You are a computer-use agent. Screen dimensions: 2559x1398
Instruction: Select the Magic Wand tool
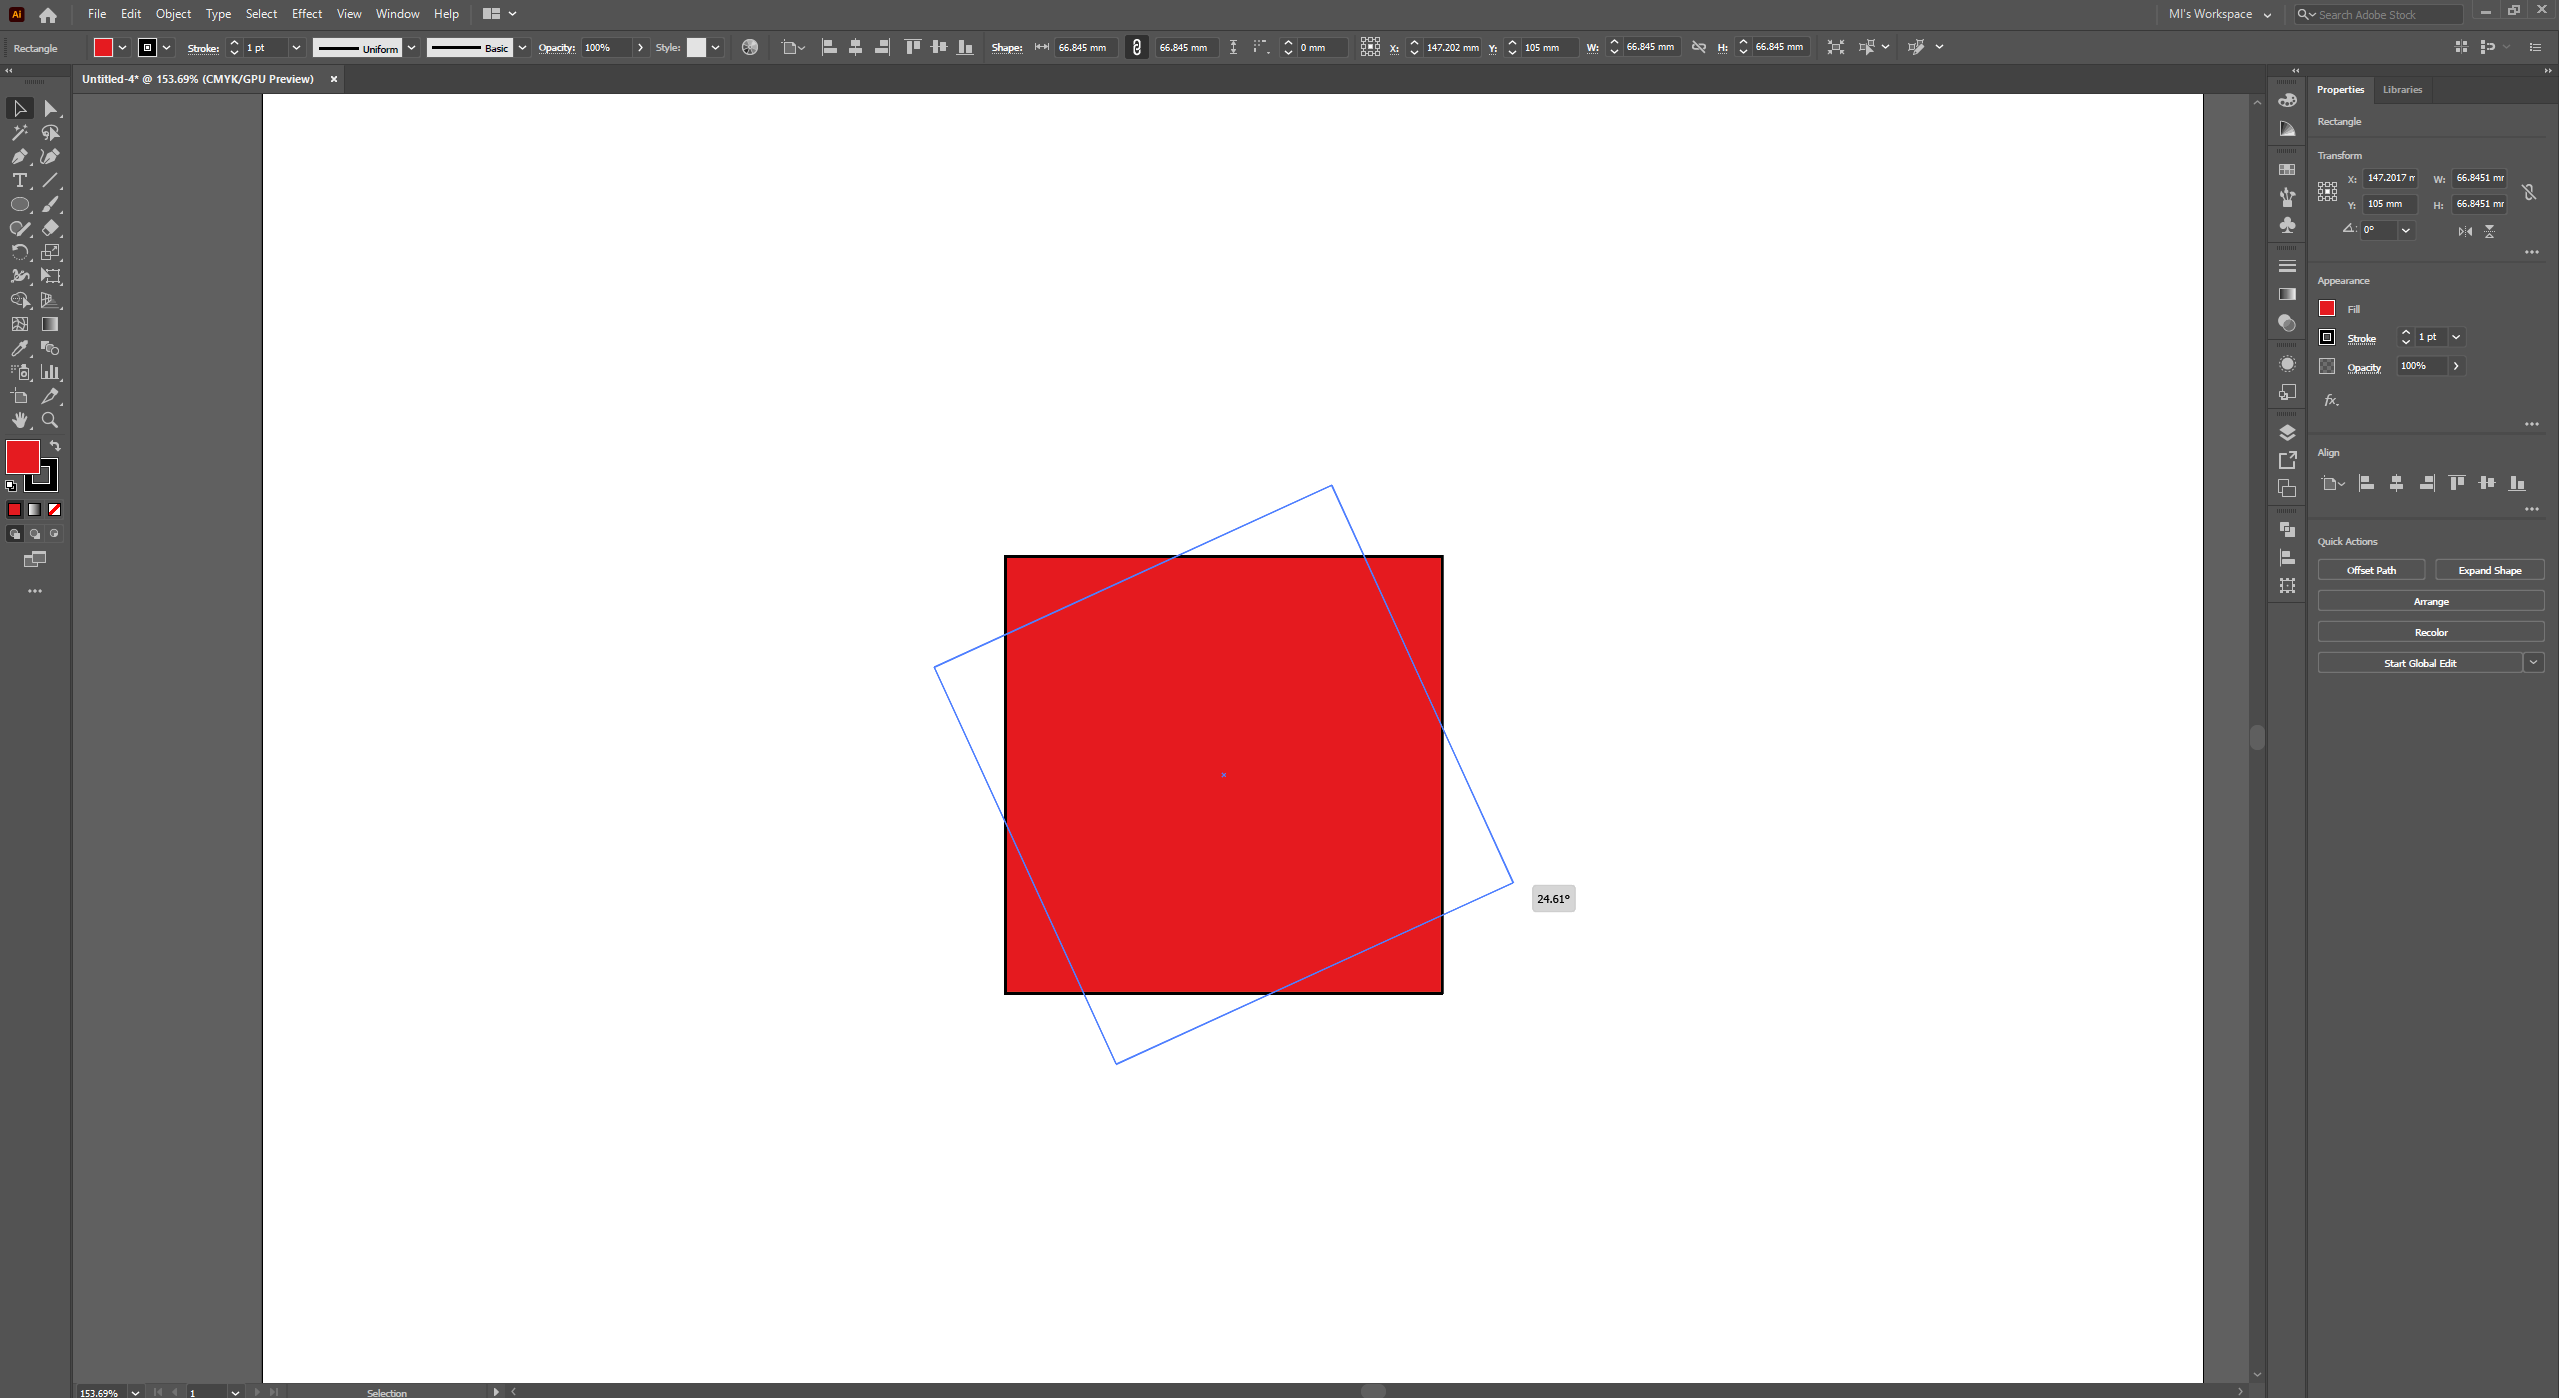point(19,132)
